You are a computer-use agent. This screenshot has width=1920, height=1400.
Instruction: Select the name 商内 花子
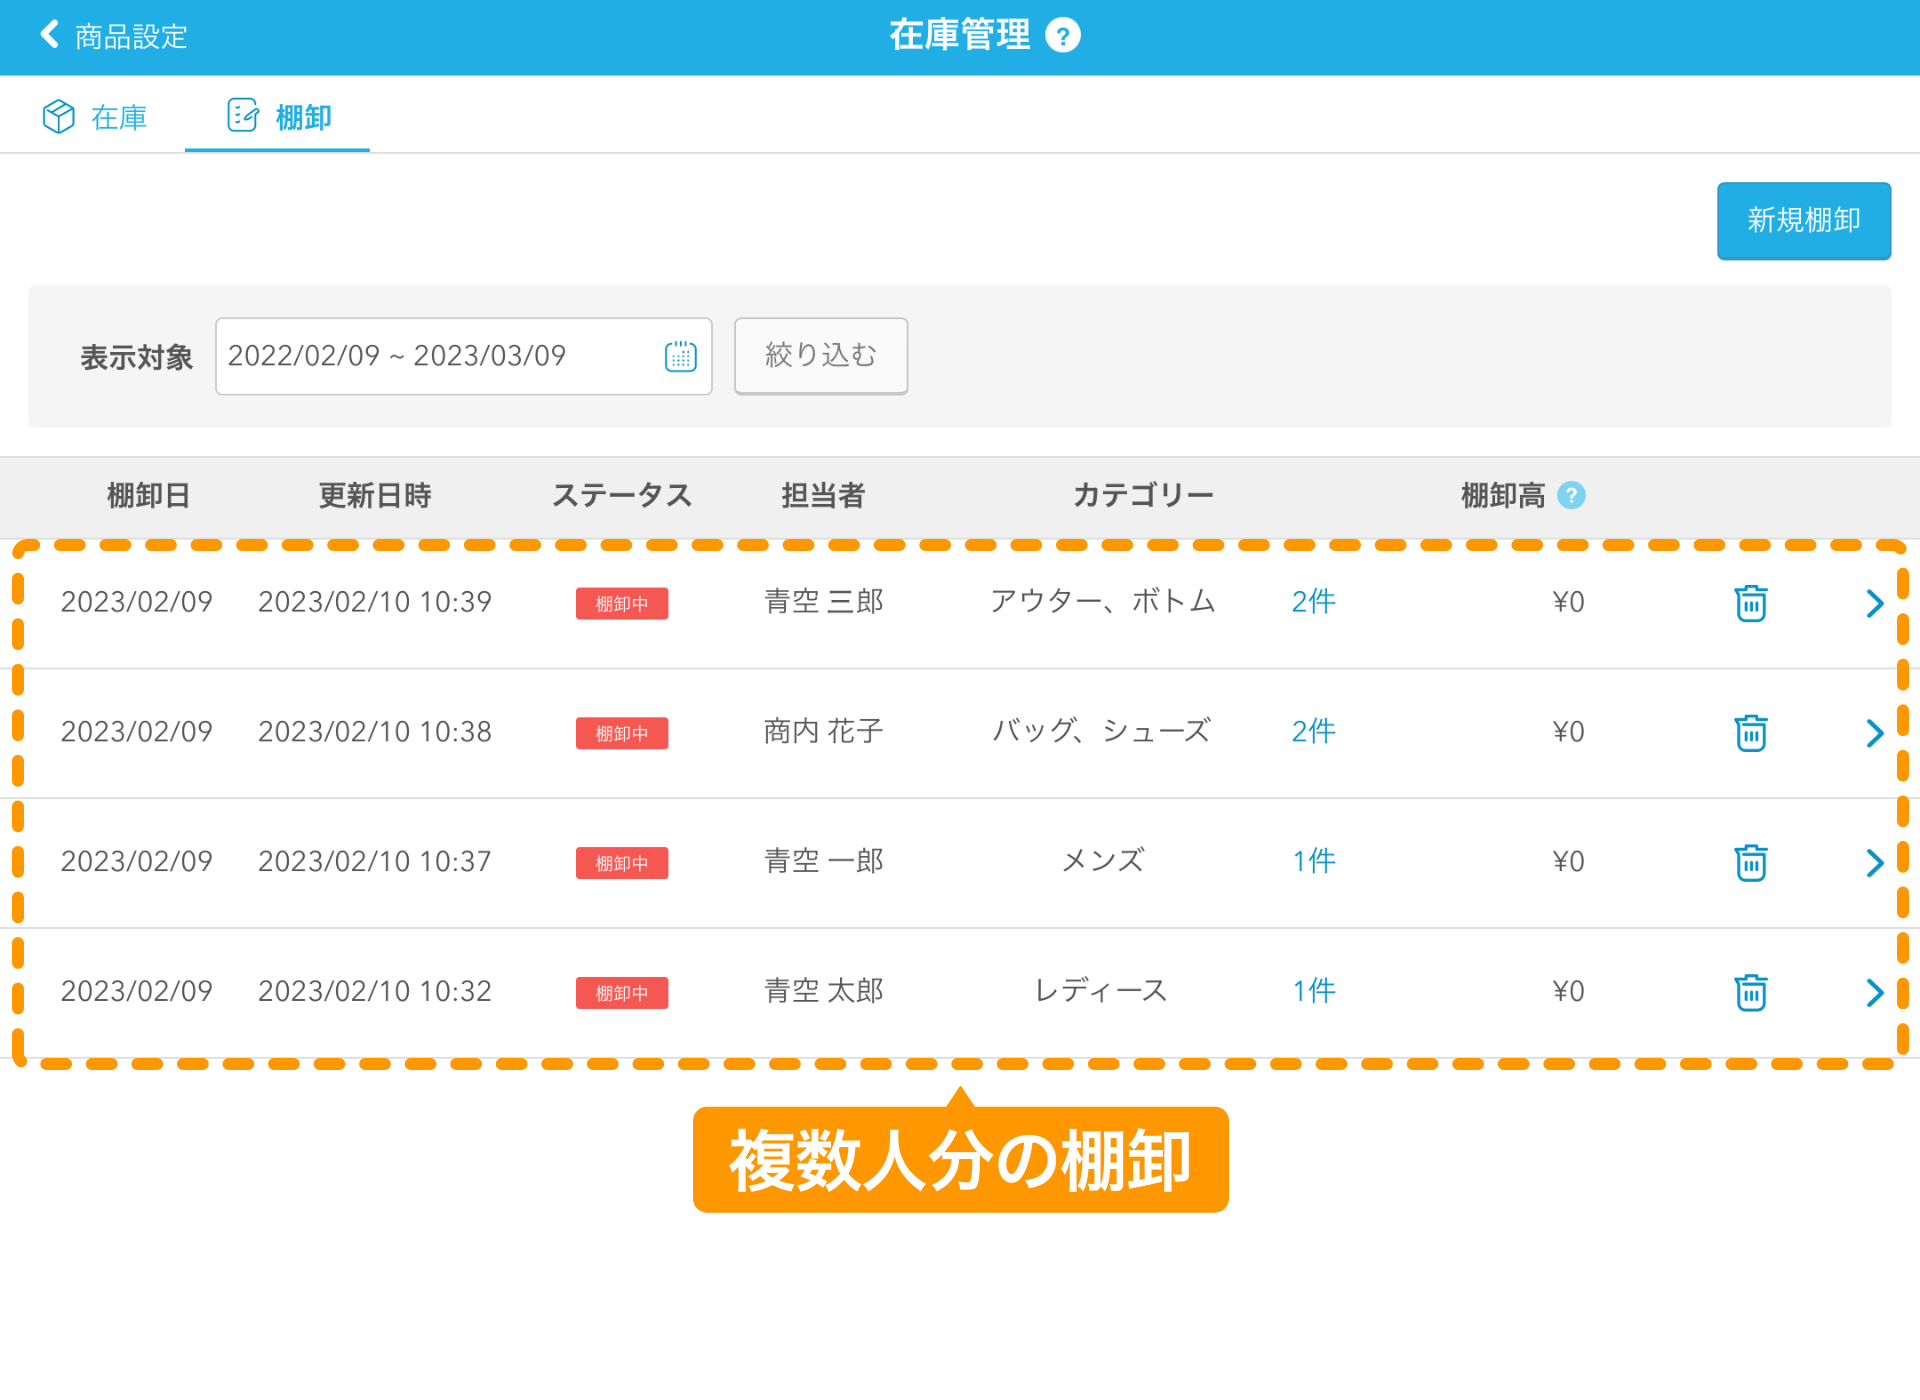(824, 732)
